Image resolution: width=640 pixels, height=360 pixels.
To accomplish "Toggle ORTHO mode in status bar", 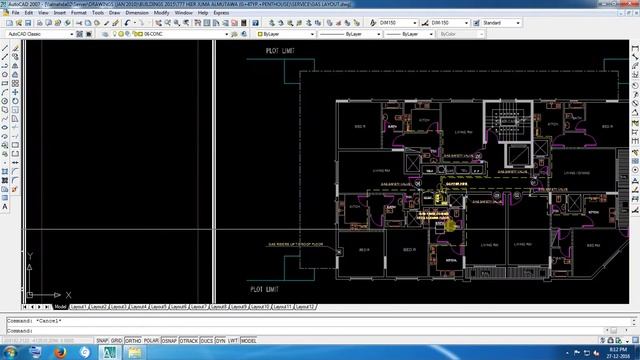I will (133, 340).
